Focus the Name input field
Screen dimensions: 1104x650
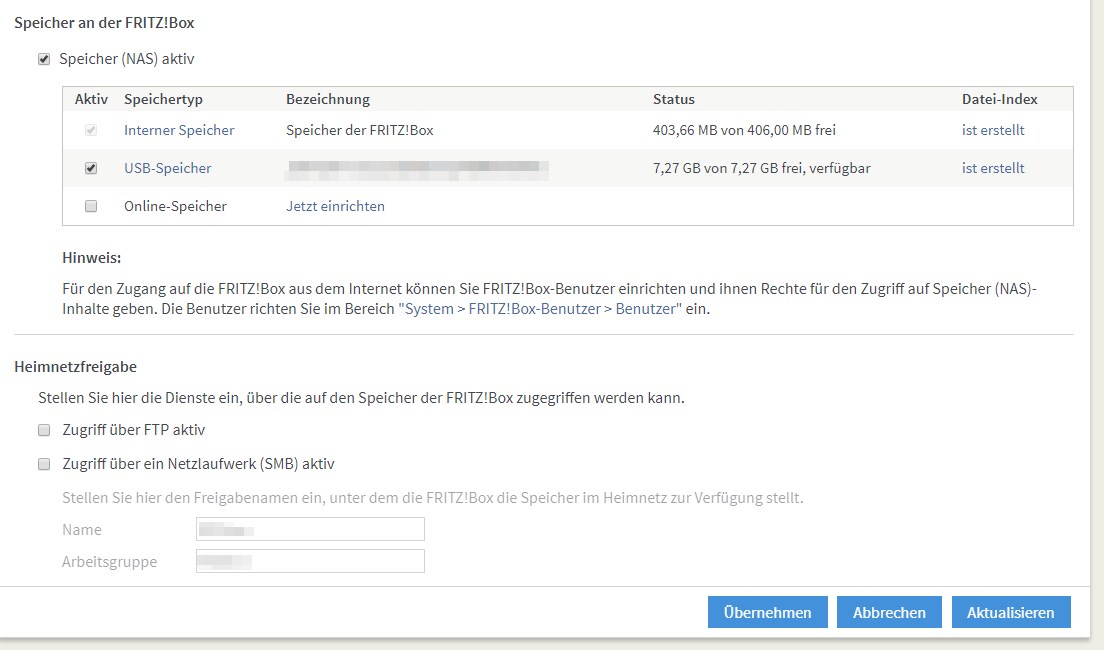tap(310, 530)
